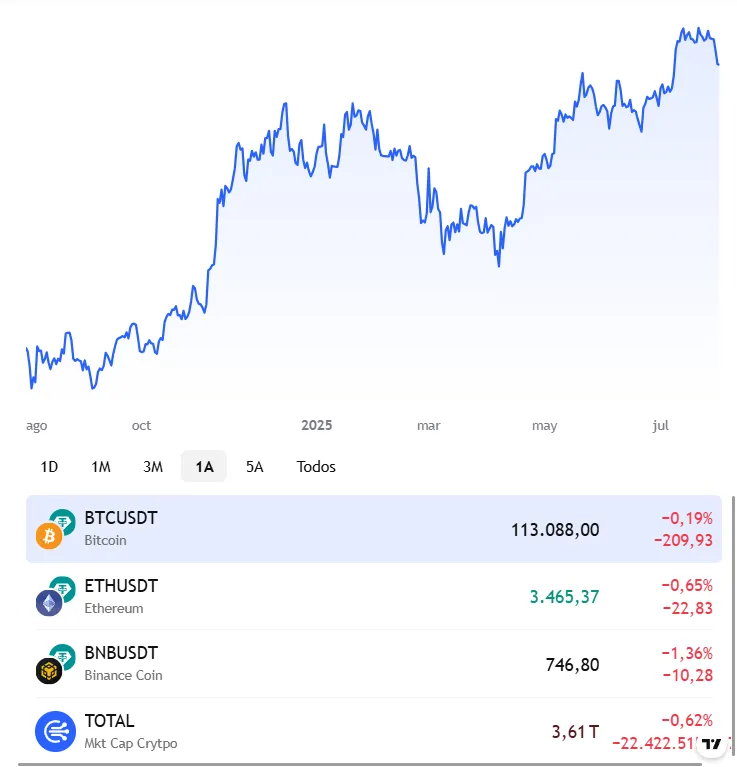Click Tether badge on BNBUSDT row
737x767 pixels.
pos(64,656)
